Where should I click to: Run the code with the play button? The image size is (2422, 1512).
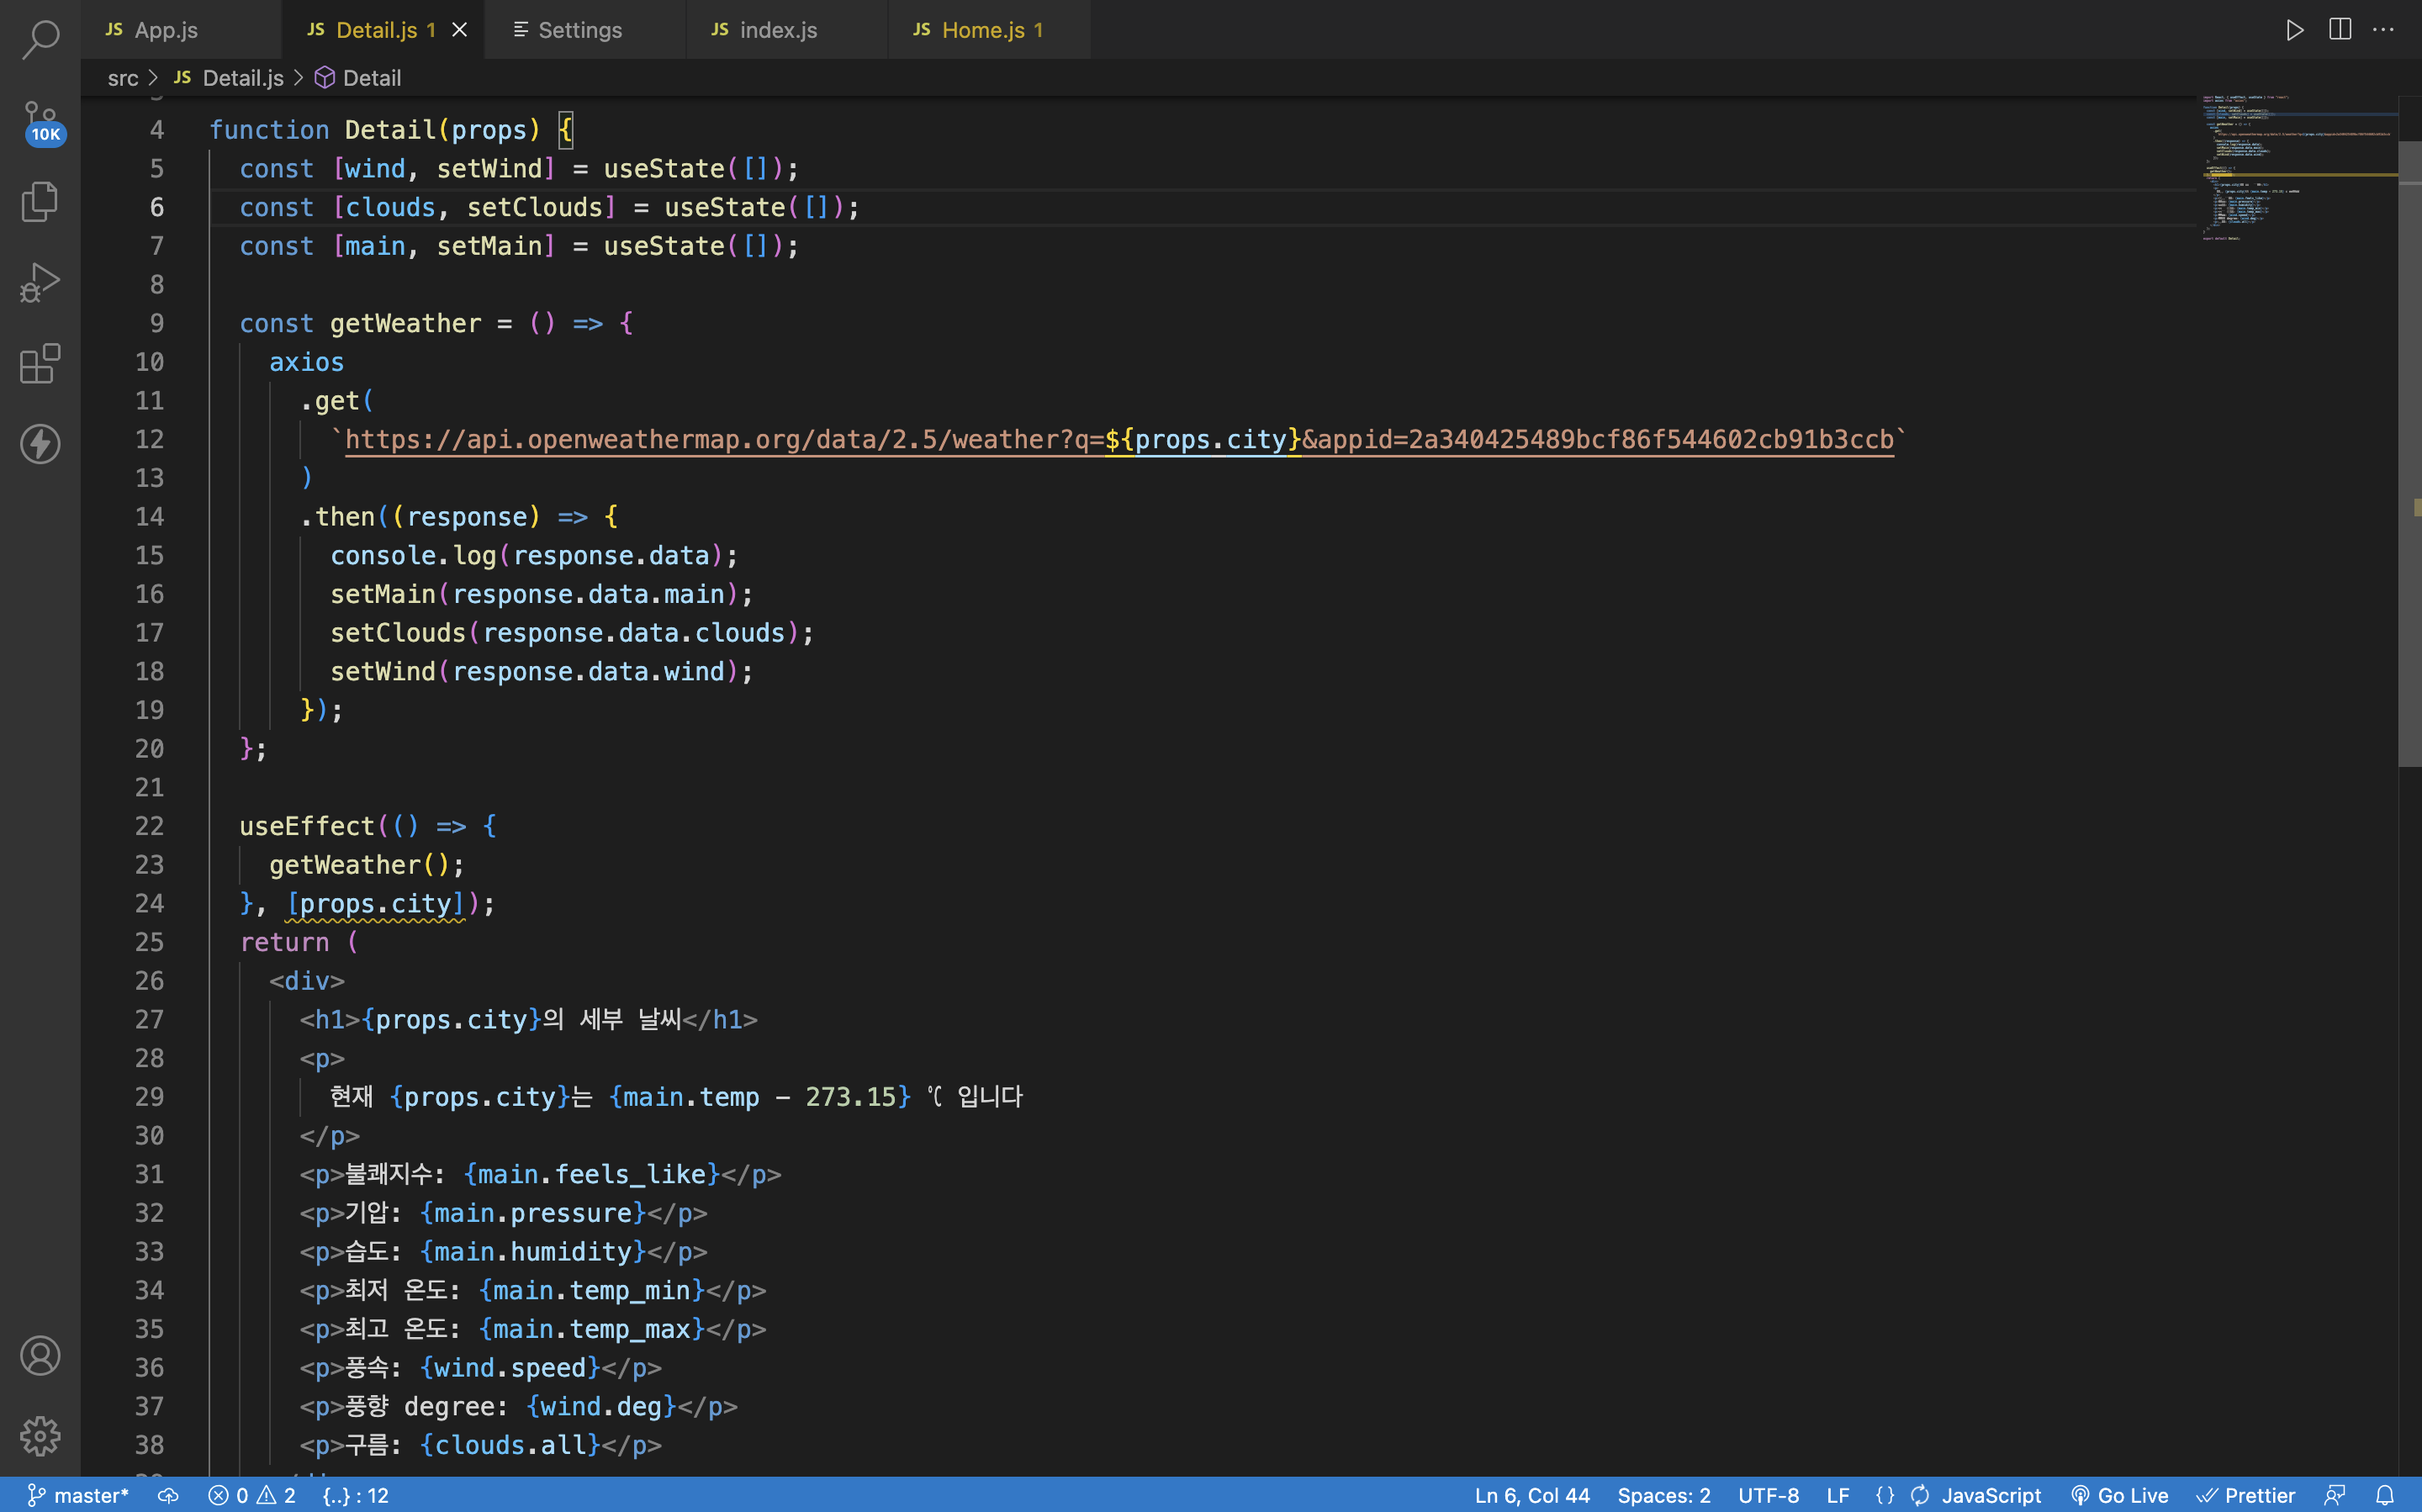tap(2294, 30)
